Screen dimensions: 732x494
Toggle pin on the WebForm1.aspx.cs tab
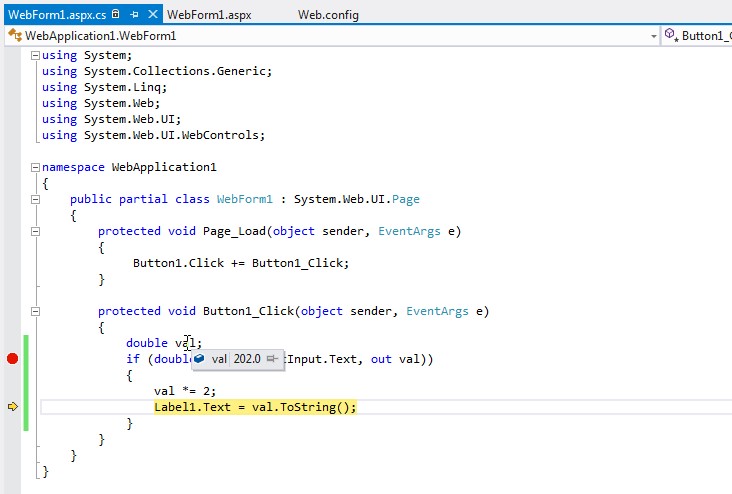[x=134, y=15]
